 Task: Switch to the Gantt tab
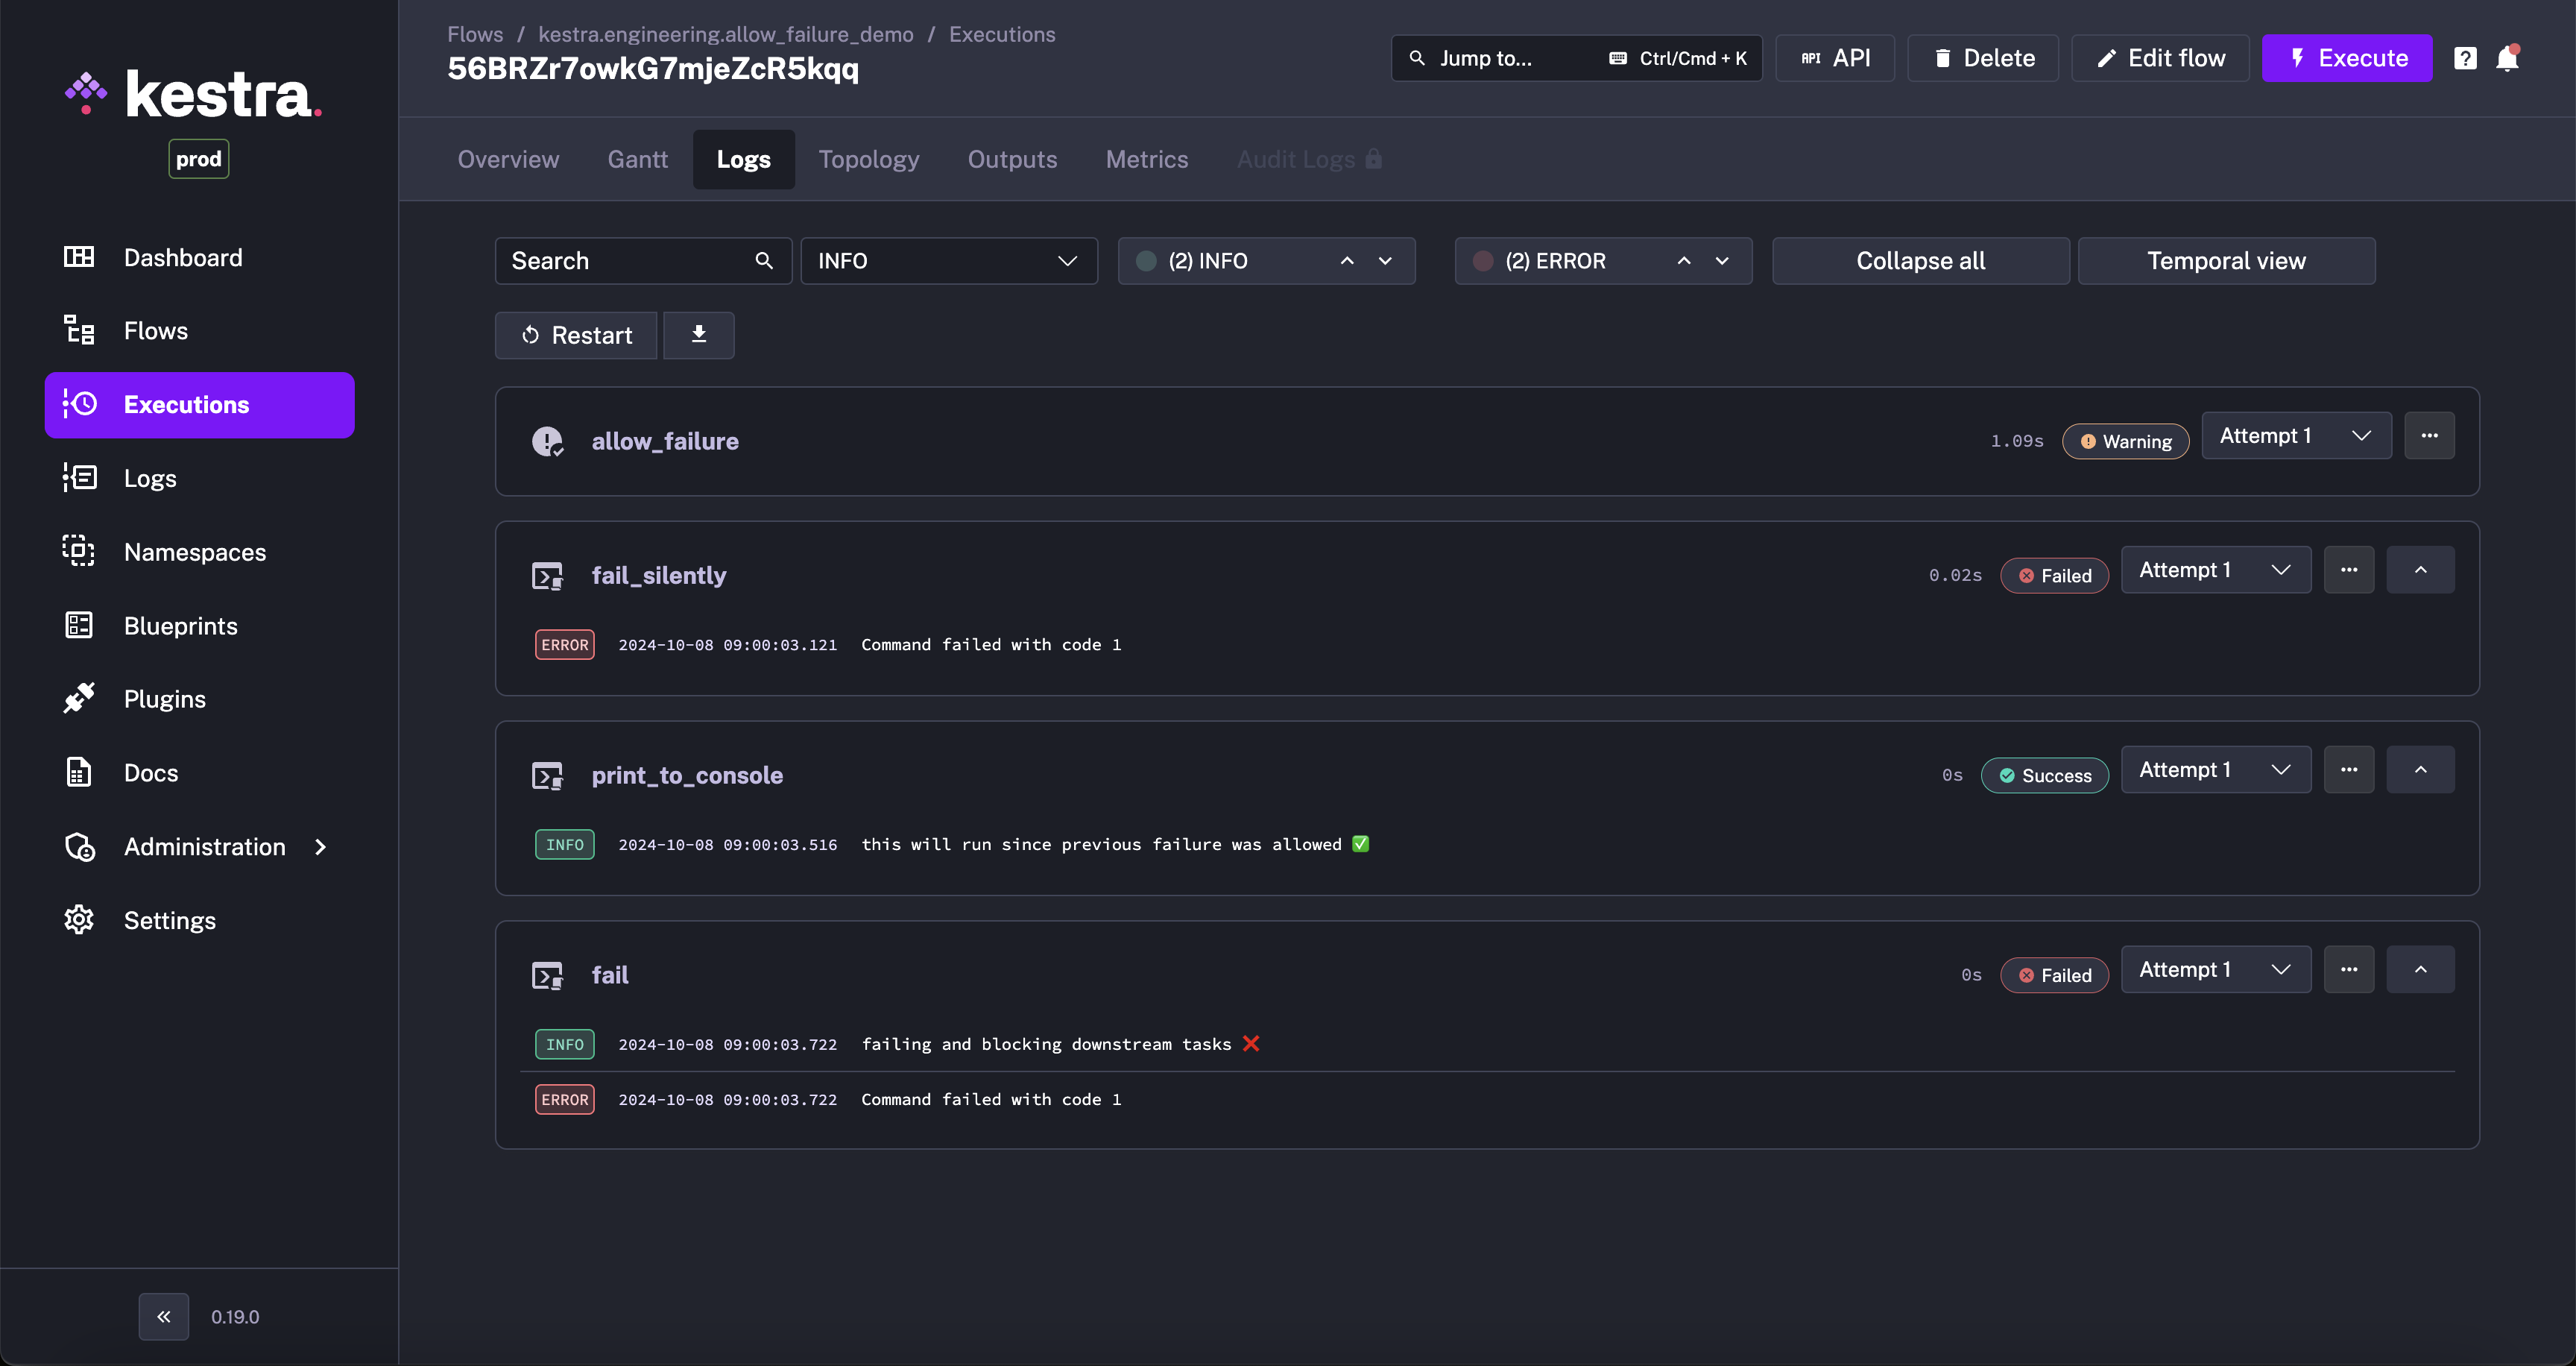click(637, 159)
